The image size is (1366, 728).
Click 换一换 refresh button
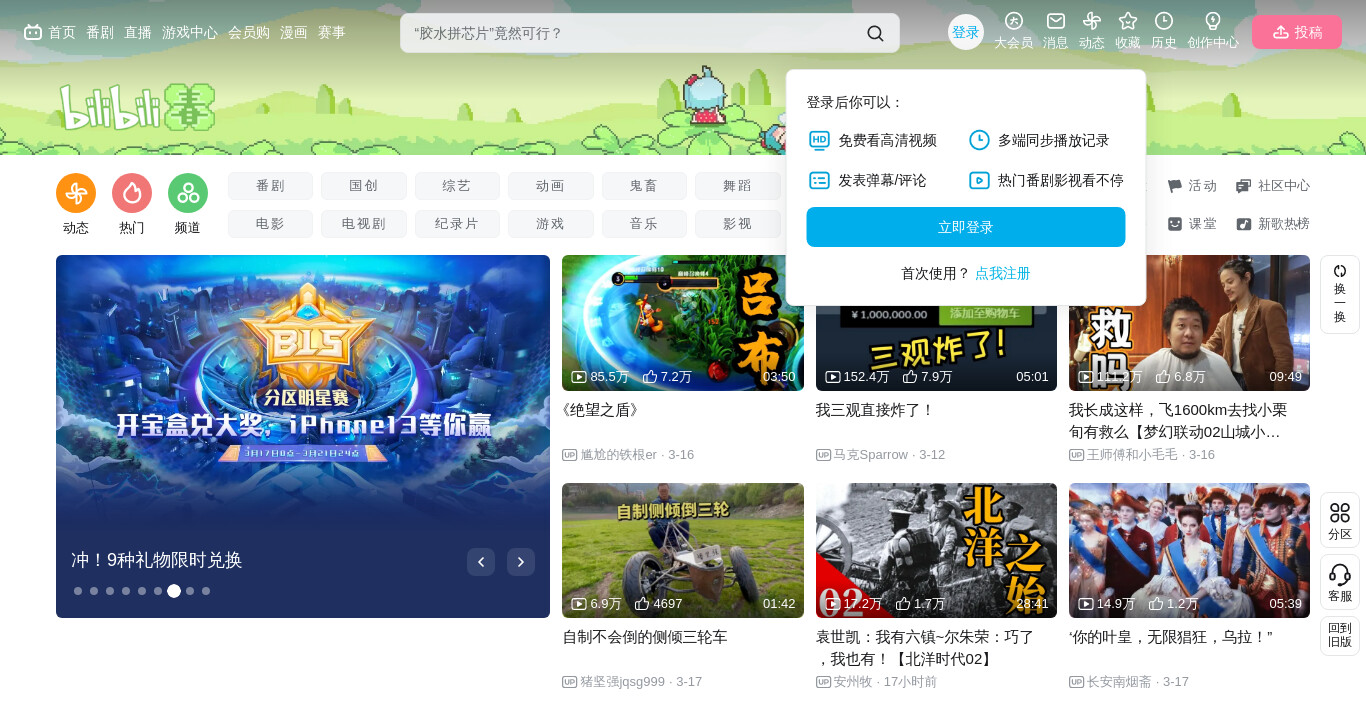point(1340,294)
